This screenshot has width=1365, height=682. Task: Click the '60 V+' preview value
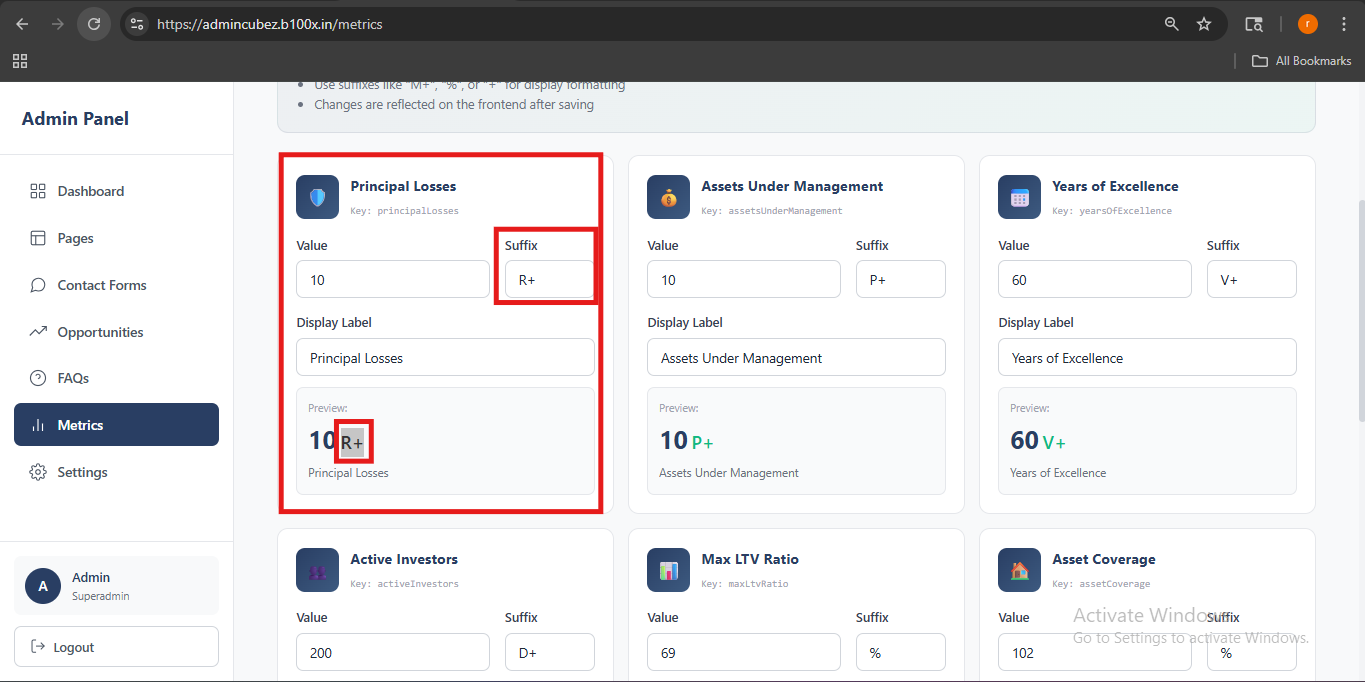(x=1038, y=441)
